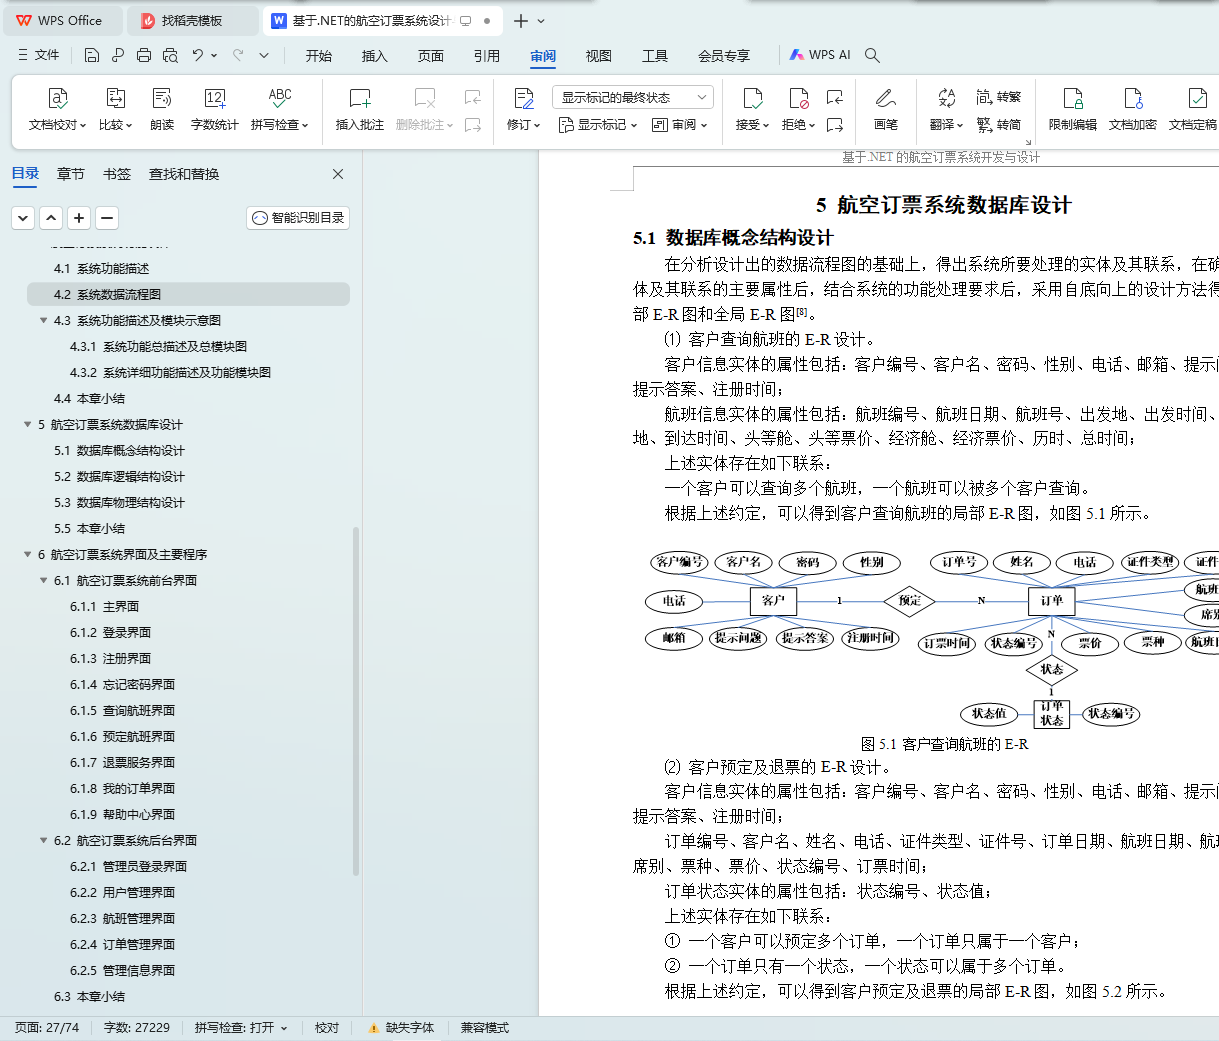The image size is (1219, 1041).
Task: Go to previous change icon beside 拒绝
Action: tap(835, 97)
